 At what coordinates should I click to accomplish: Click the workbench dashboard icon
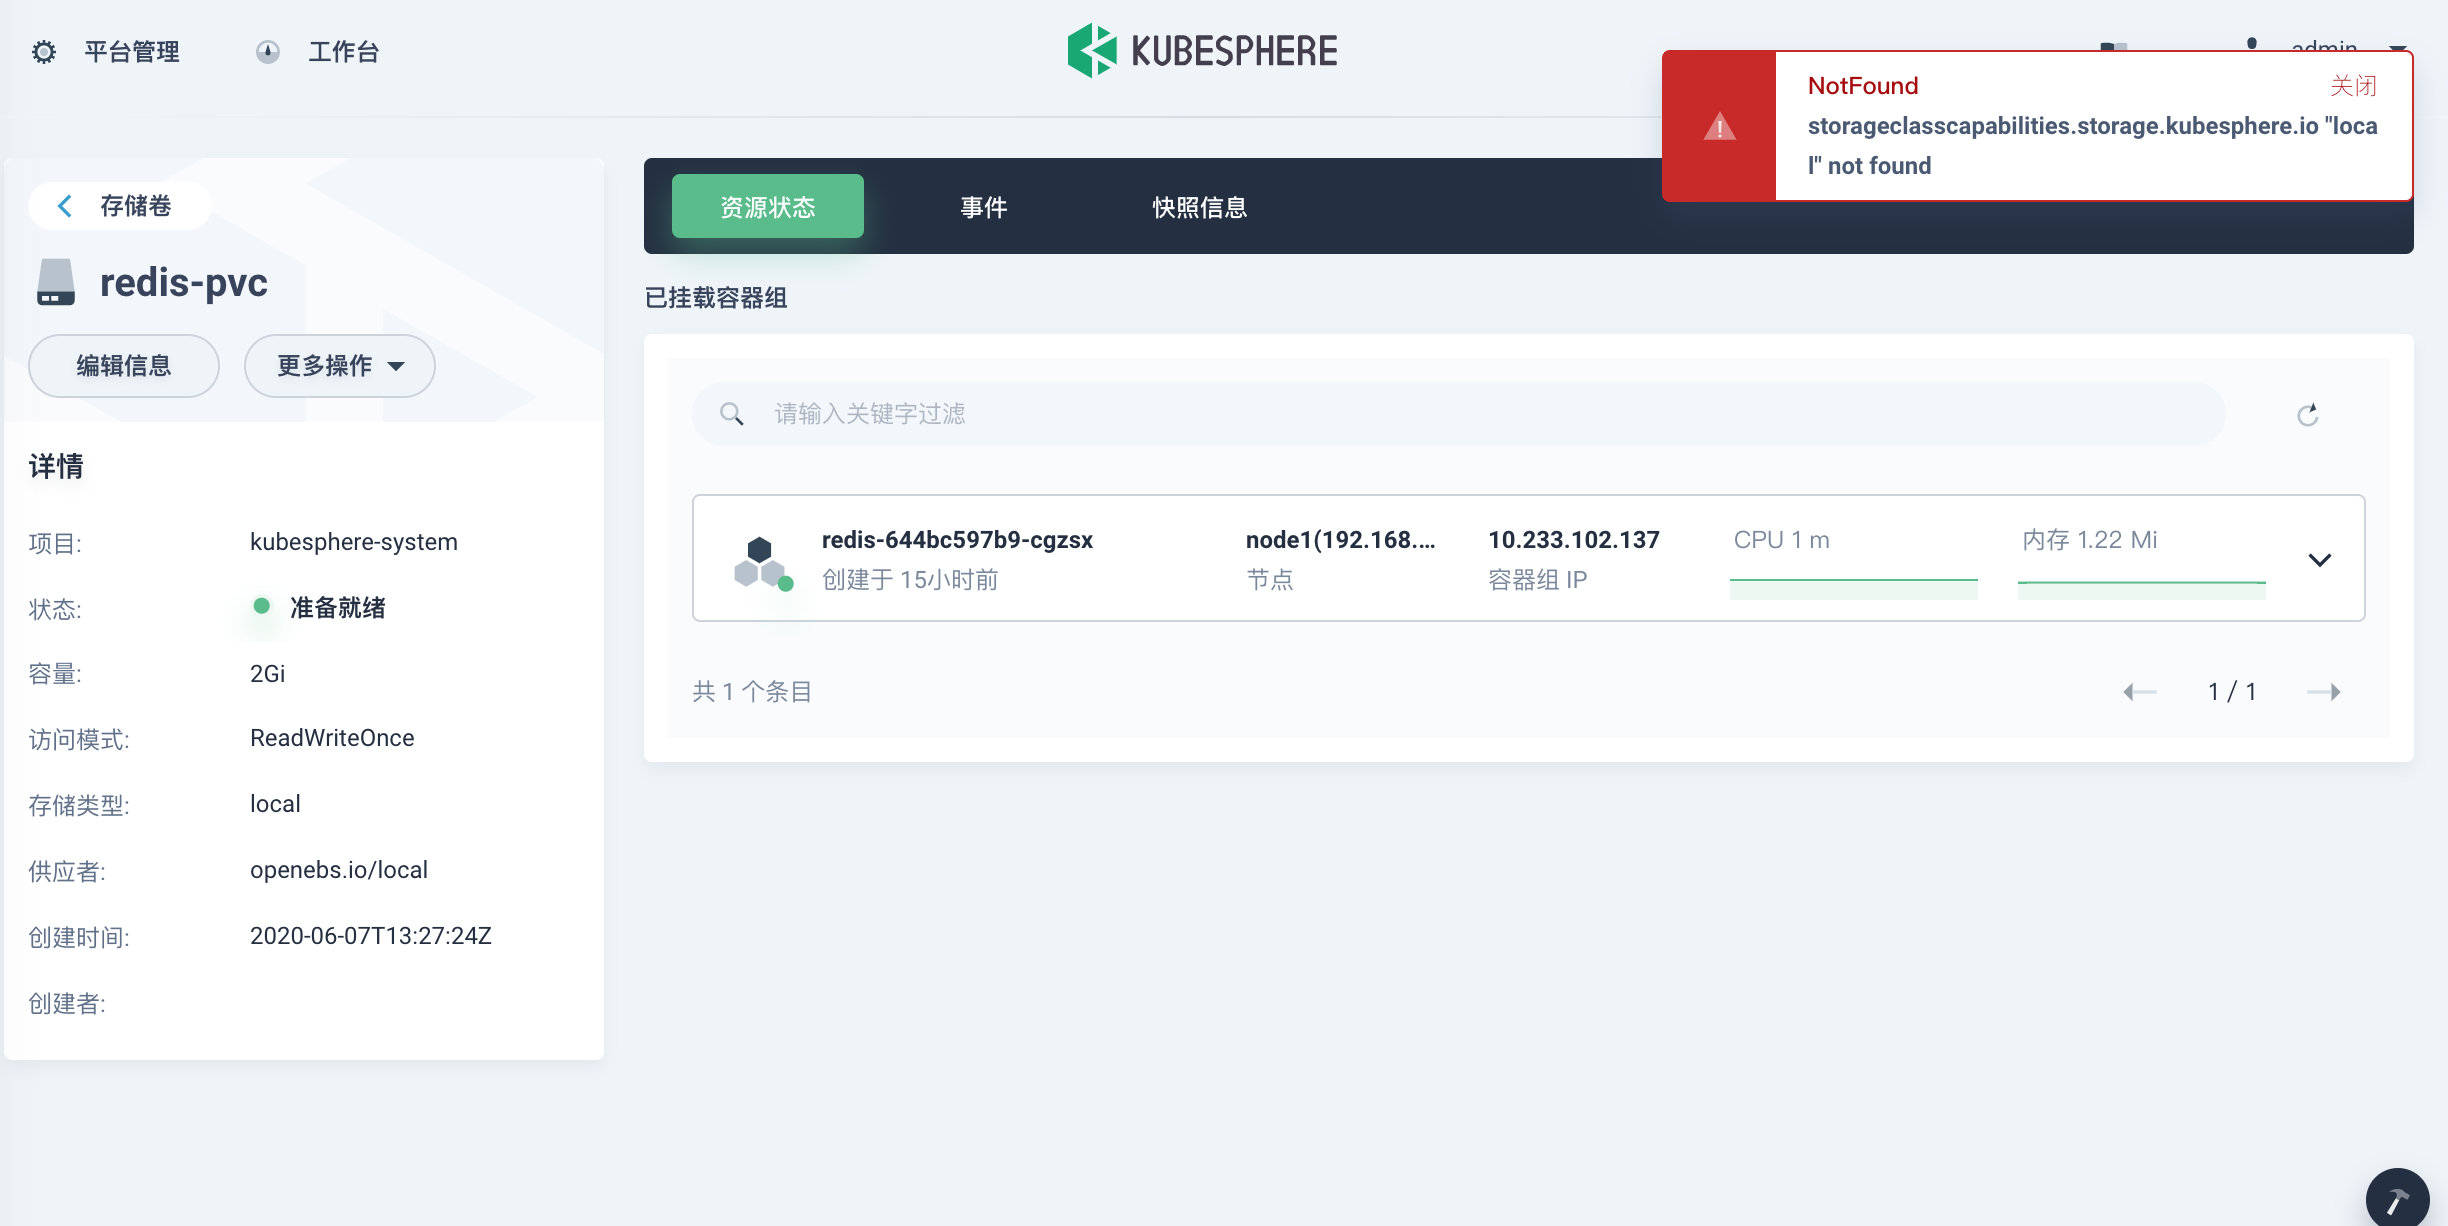(268, 52)
